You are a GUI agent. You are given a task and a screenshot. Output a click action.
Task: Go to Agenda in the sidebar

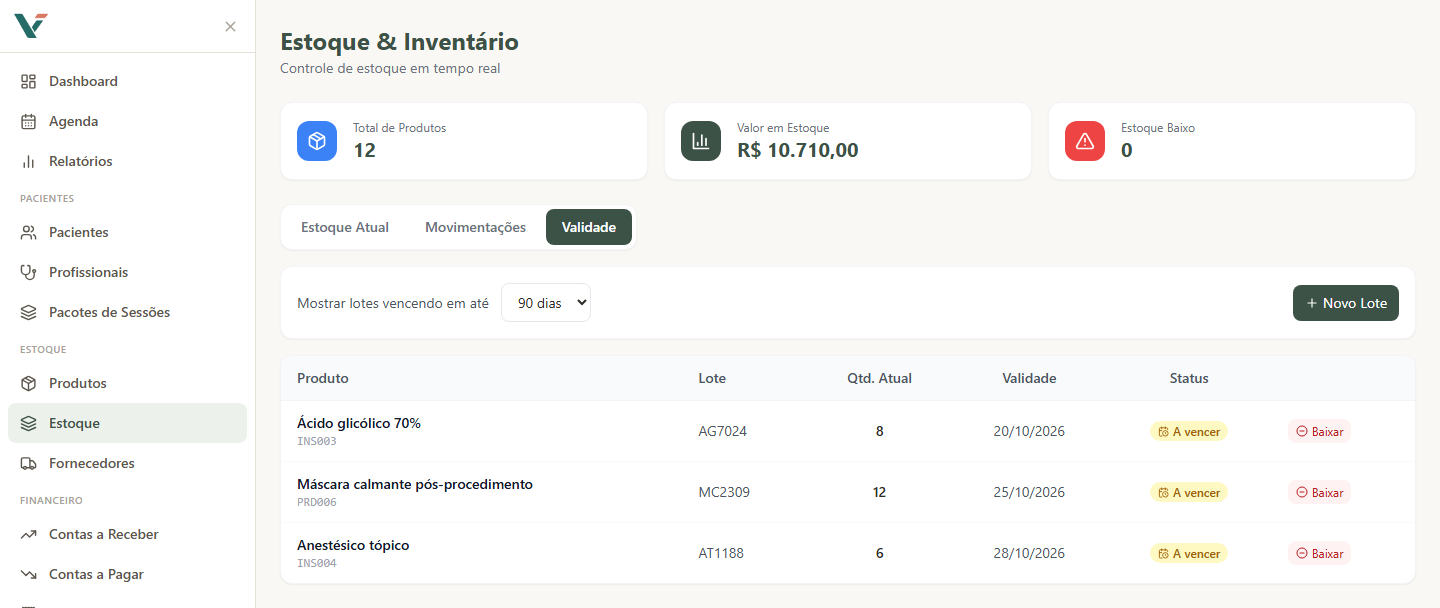pyautogui.click(x=127, y=121)
